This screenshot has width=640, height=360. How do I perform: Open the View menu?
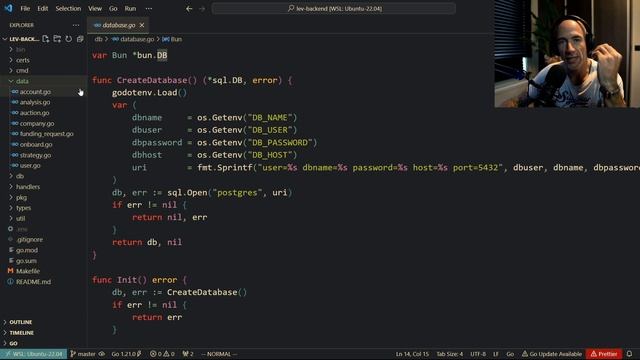(x=95, y=9)
